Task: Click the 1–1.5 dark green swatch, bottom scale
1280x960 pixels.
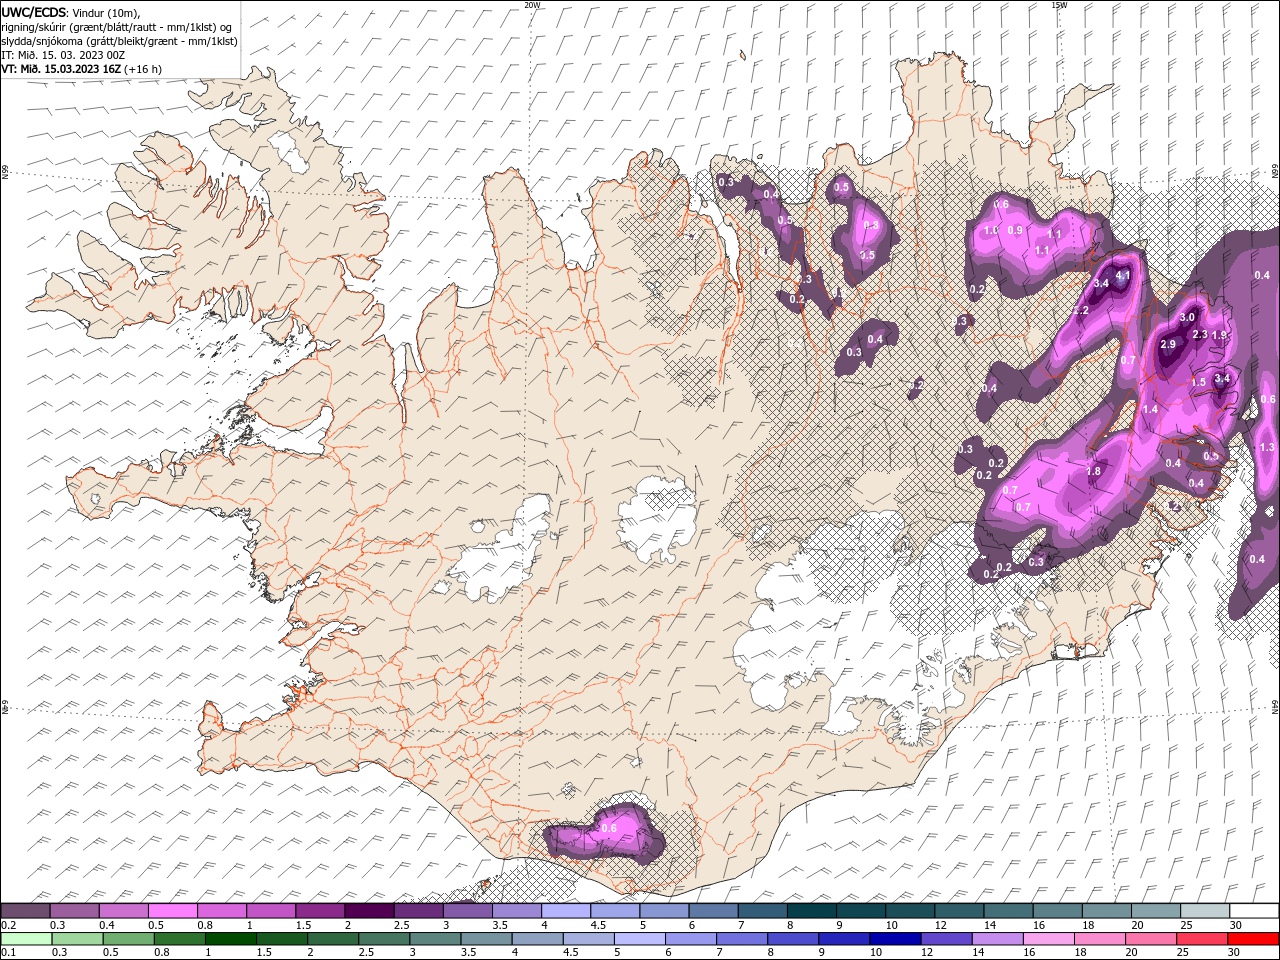Action: coord(230,939)
